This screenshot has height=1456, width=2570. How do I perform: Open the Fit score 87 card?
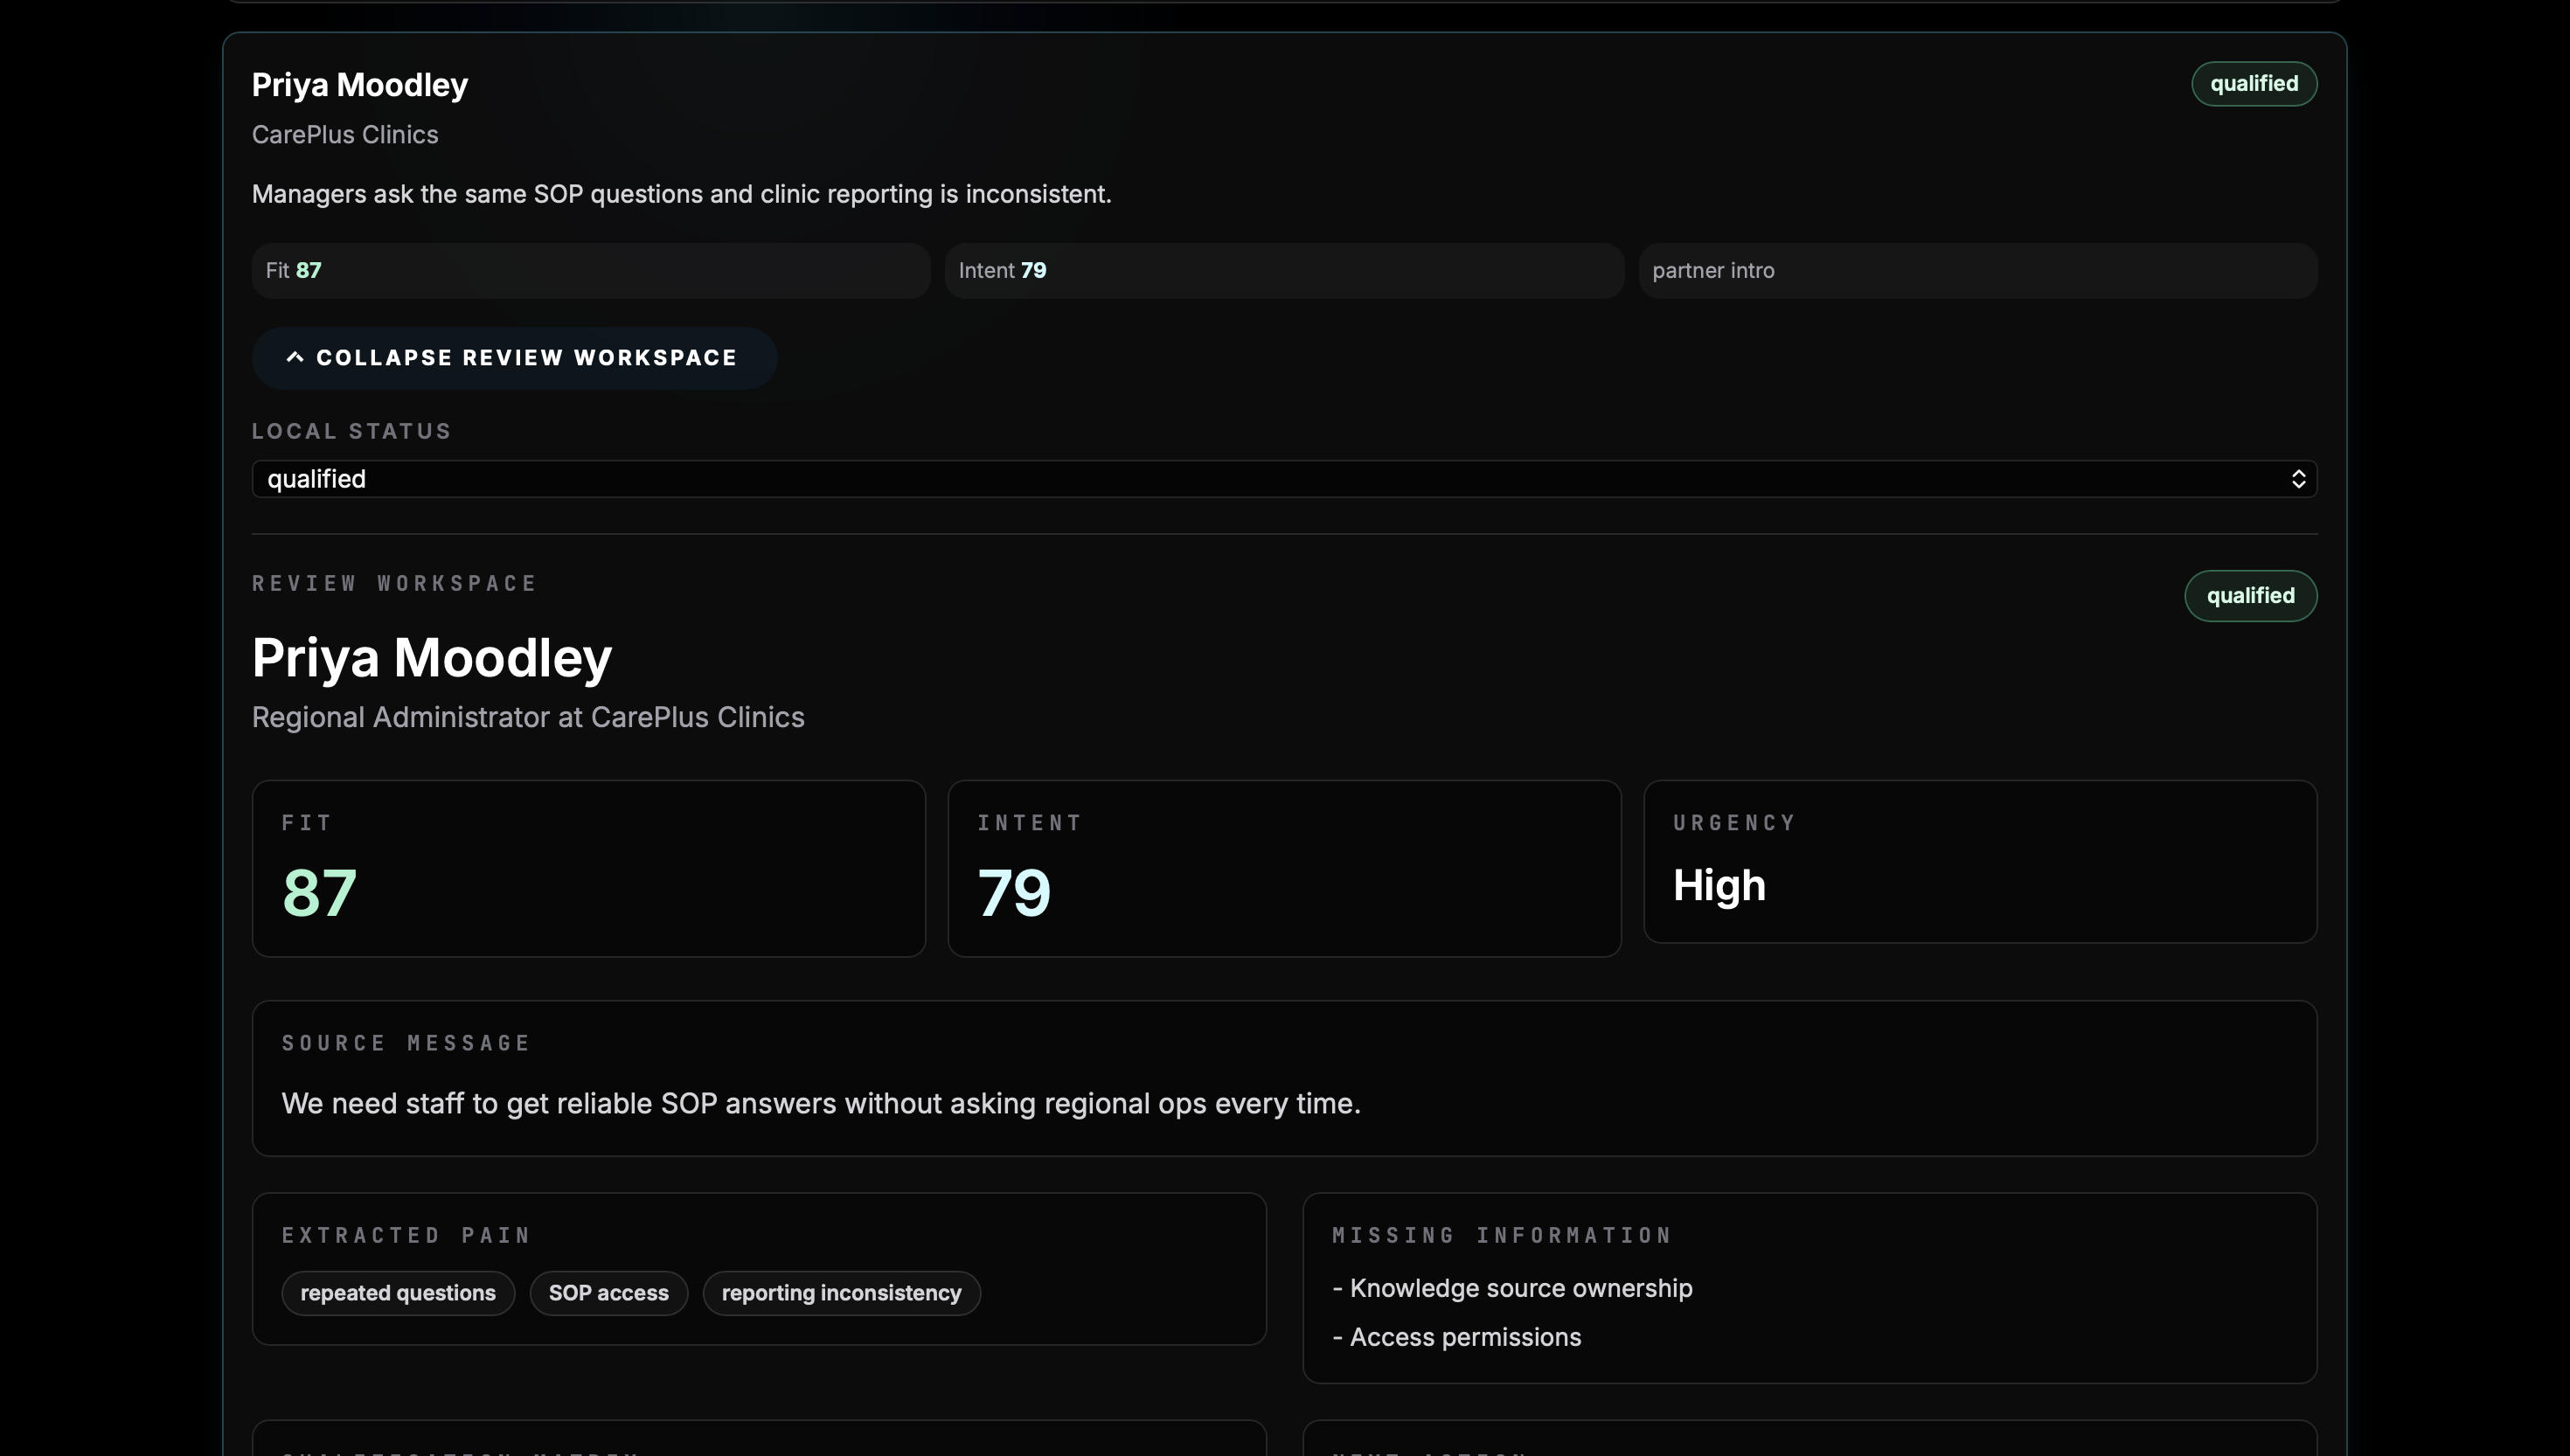(589, 869)
